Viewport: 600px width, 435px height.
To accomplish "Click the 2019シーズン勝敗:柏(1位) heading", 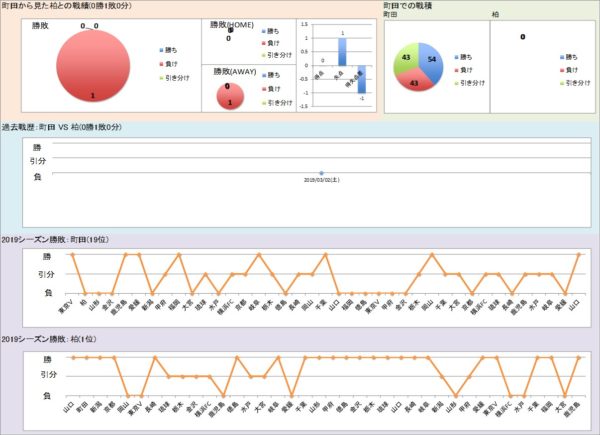I will pyautogui.click(x=49, y=339).
